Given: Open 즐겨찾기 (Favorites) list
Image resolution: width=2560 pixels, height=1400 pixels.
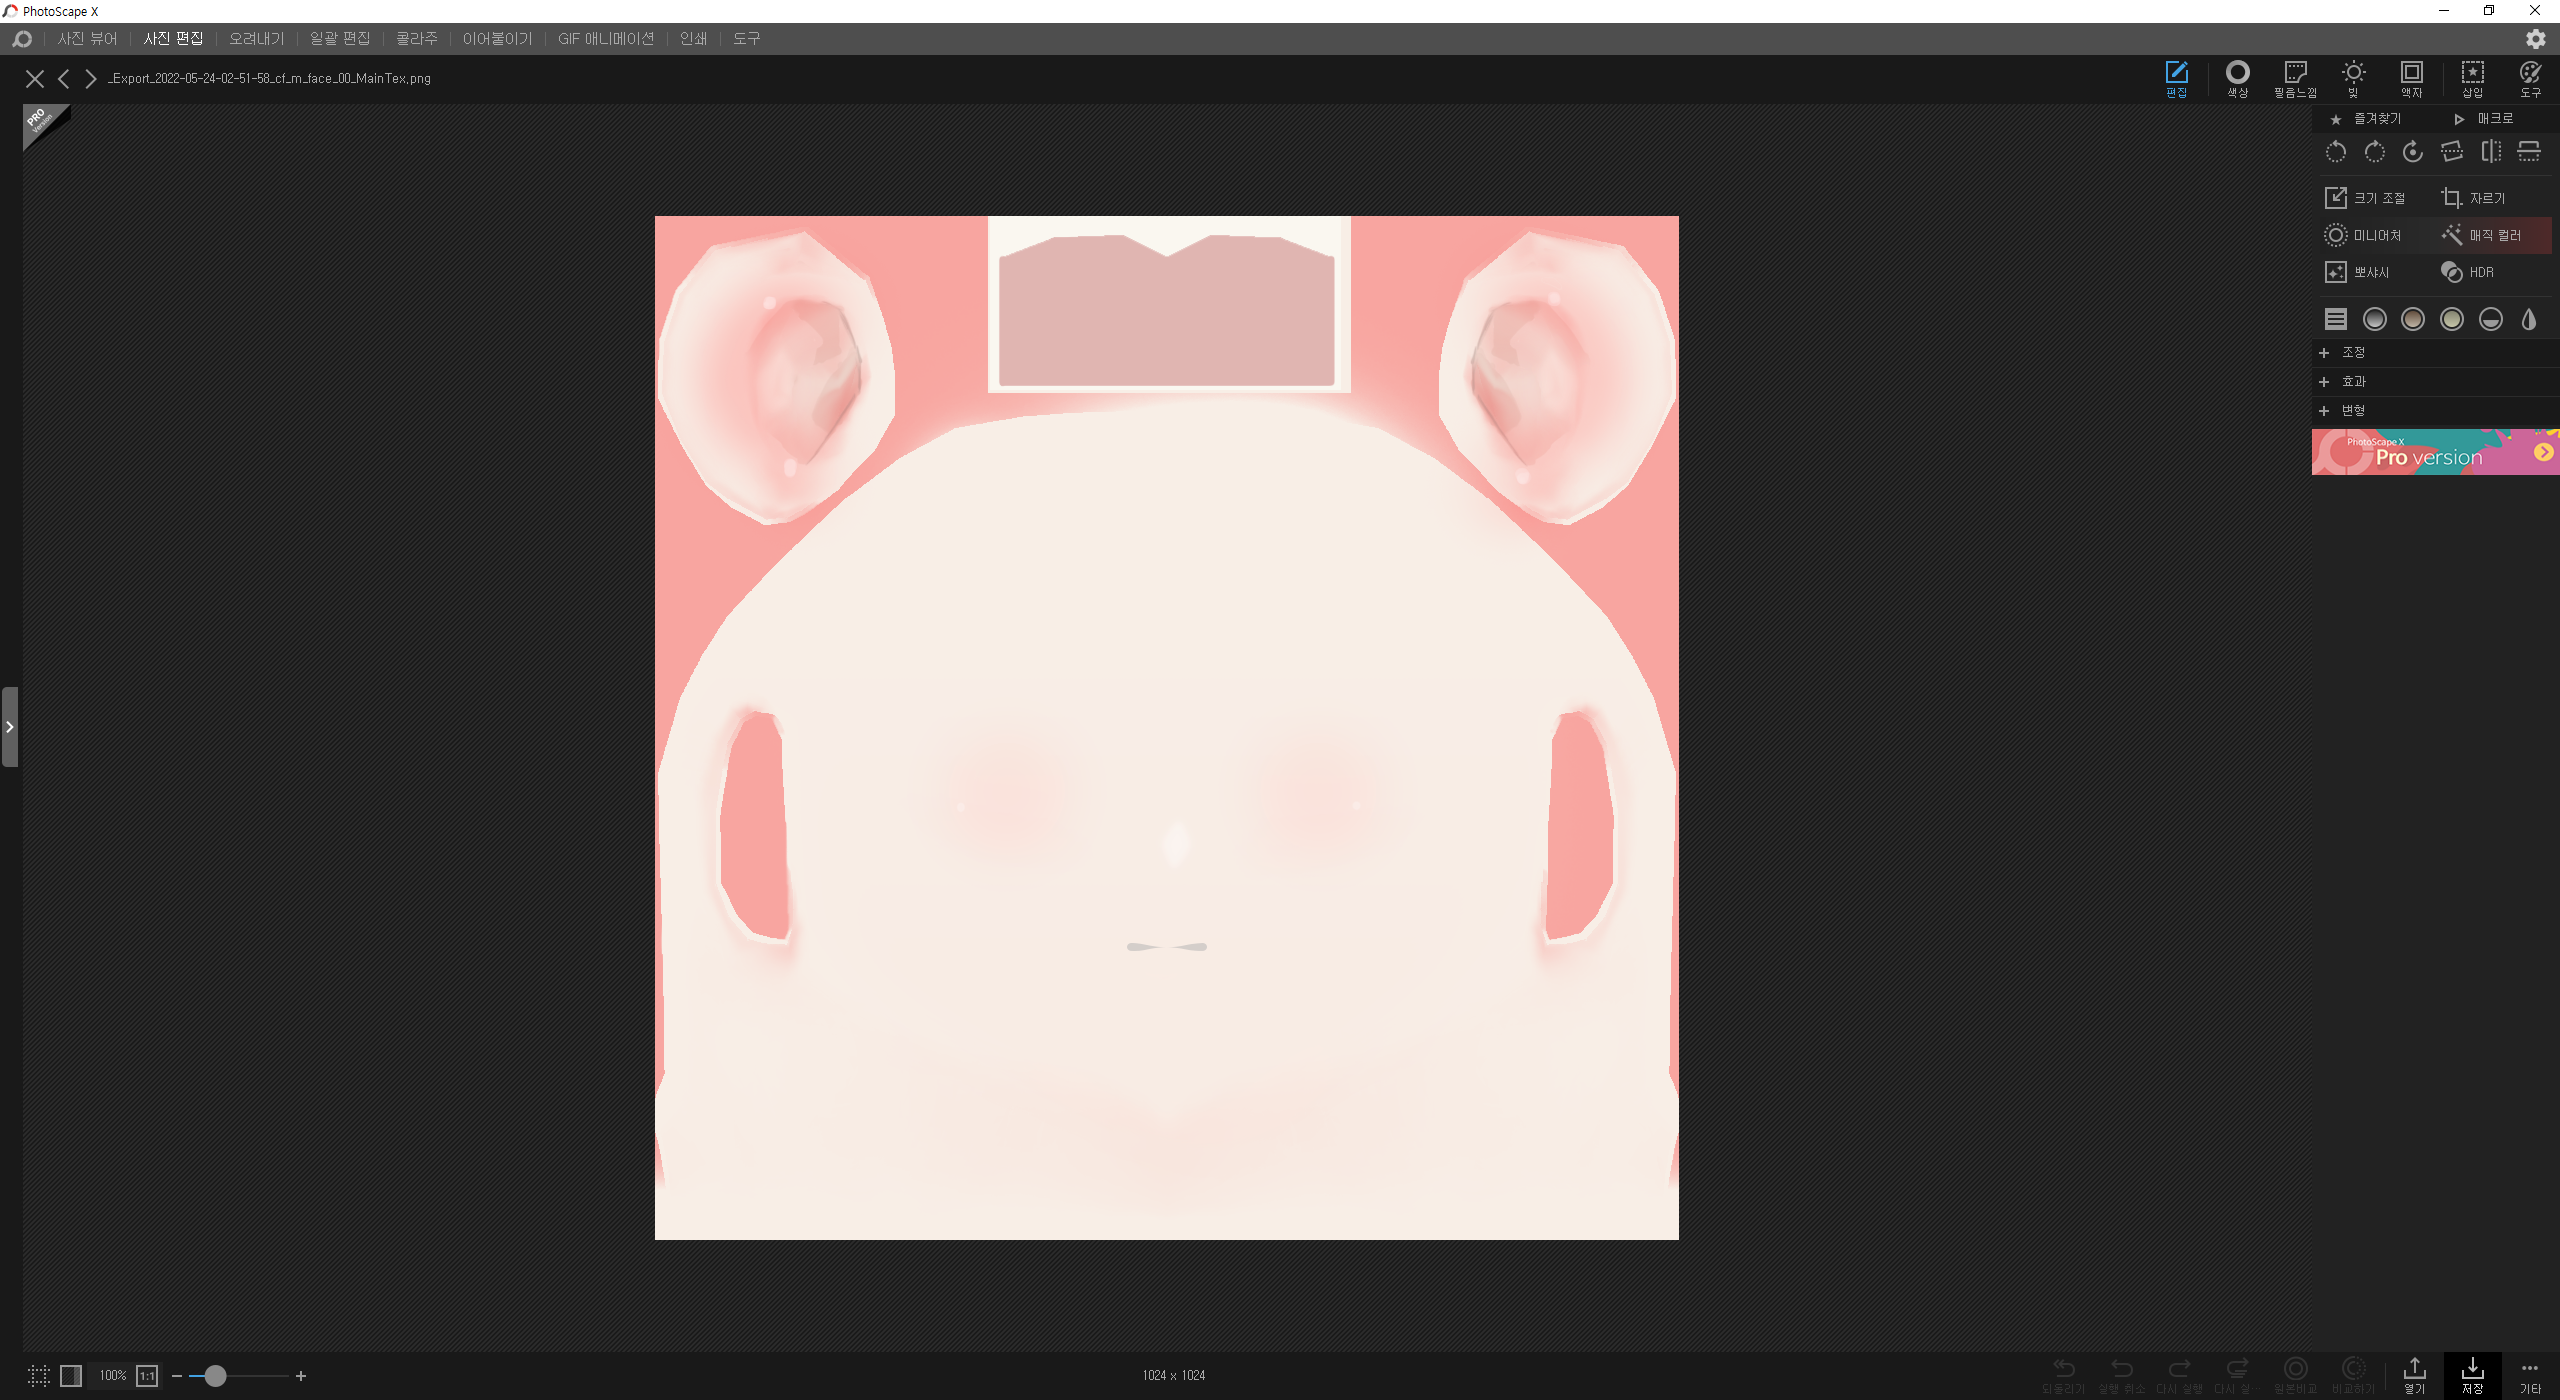Looking at the screenshot, I should coord(2366,119).
